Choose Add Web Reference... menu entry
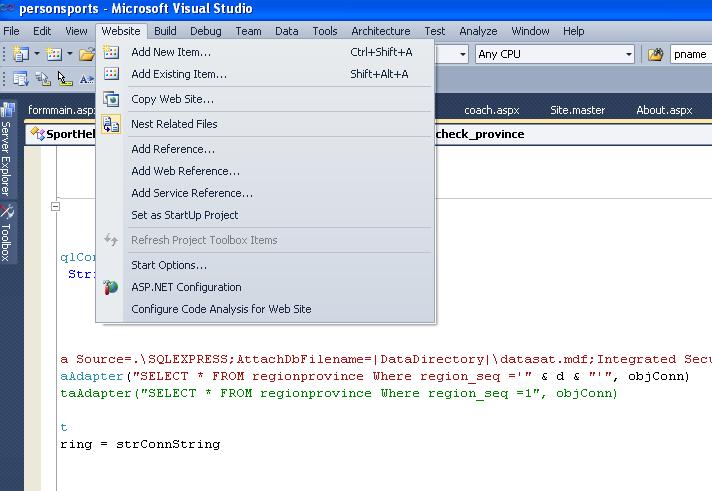The image size is (712, 491). [266, 171]
